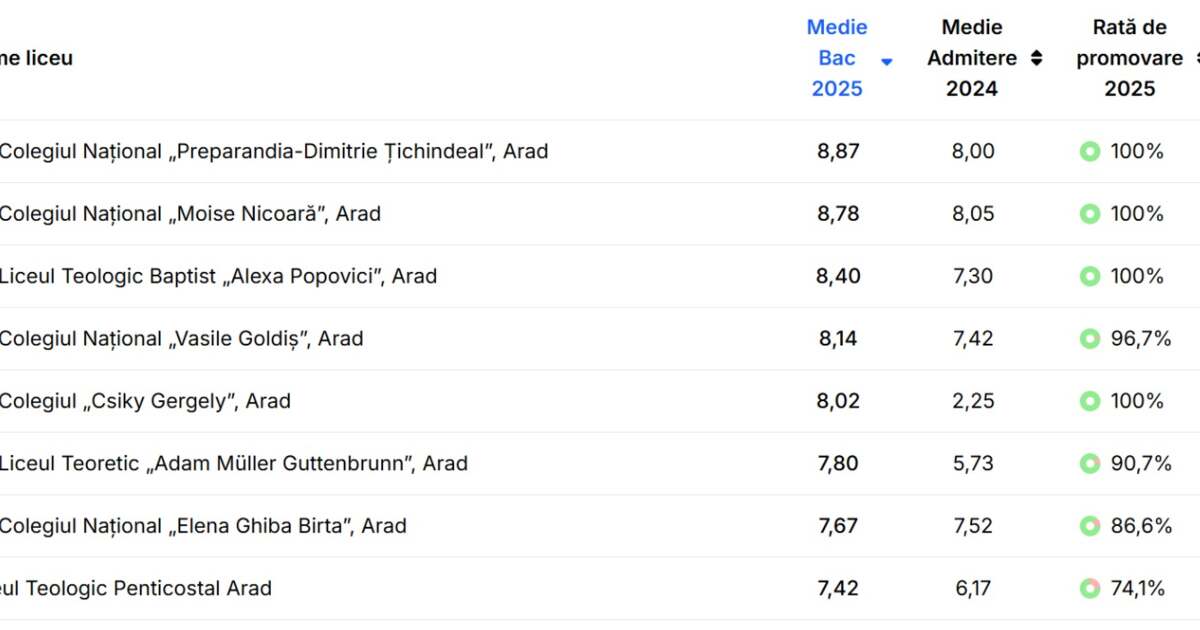Open Colegiul Național Preparandia-Dimitrie Țichindeal entry
Screen dimensions: 1200x630
(273, 152)
